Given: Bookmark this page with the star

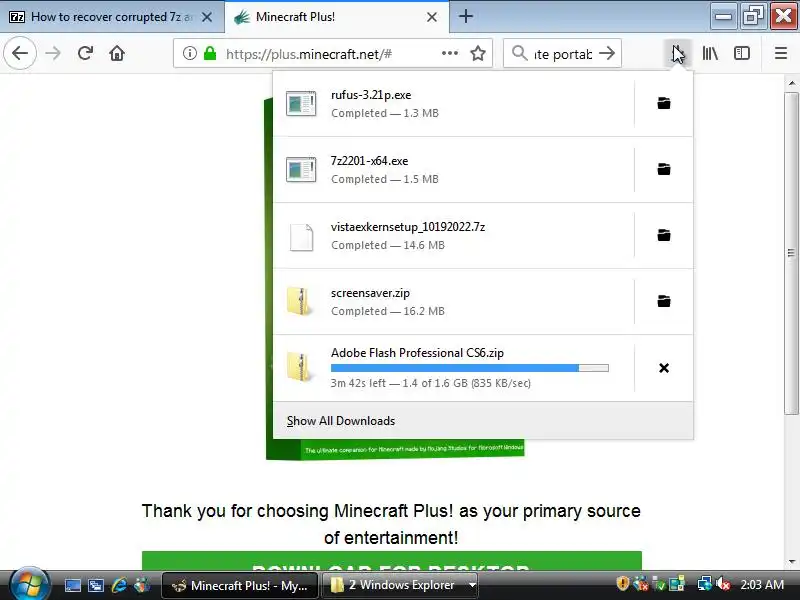Looking at the screenshot, I should pyautogui.click(x=478, y=53).
